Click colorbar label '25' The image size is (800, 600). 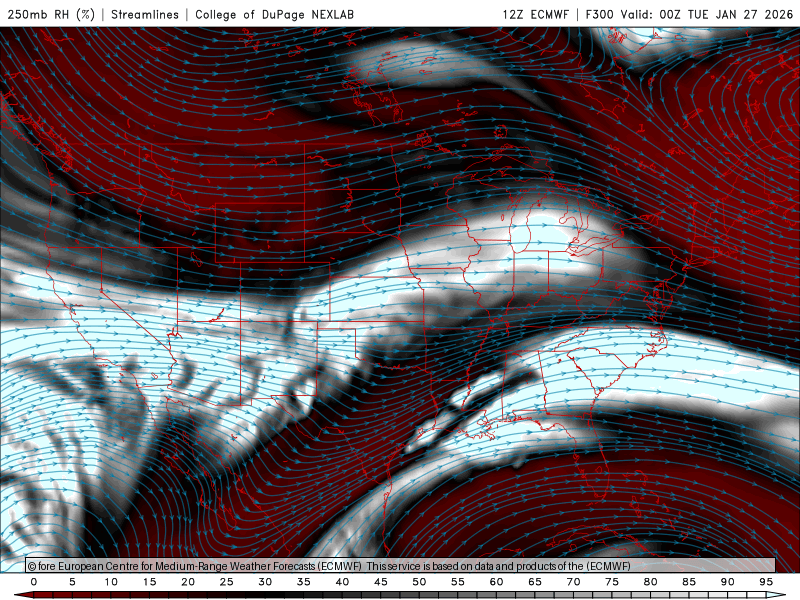point(227,582)
